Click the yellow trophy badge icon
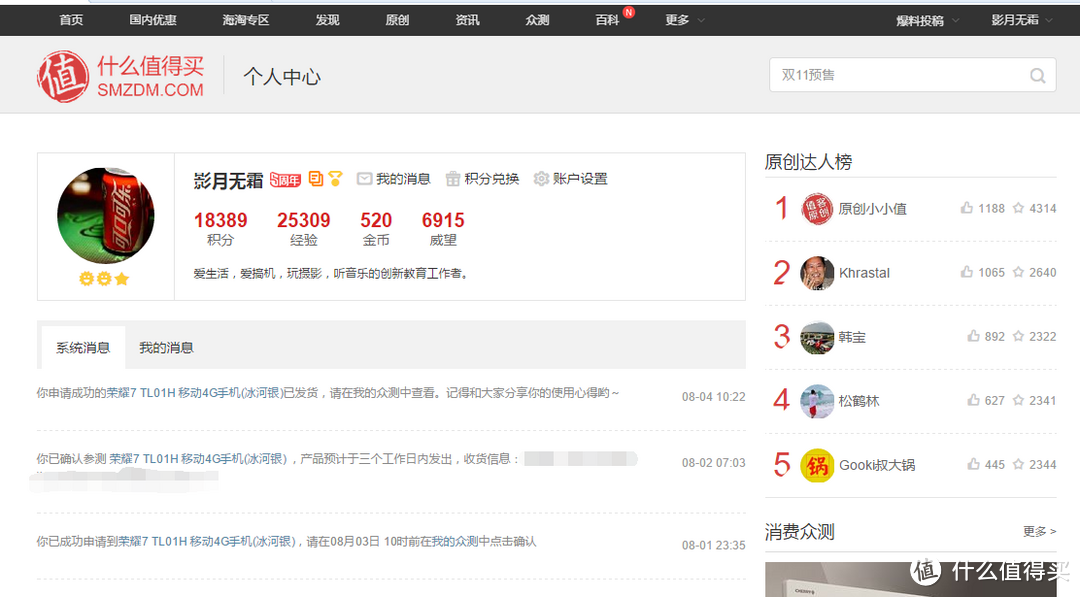This screenshot has width=1080, height=597. pos(335,179)
